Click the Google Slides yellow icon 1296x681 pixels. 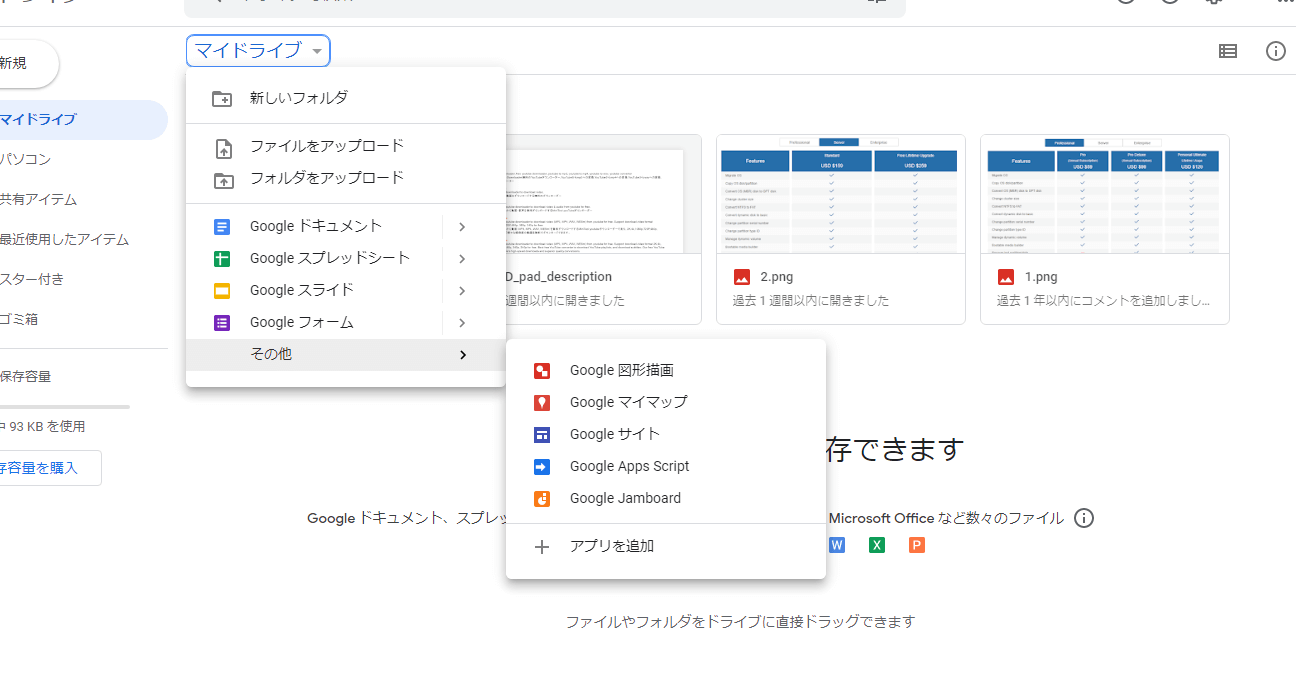222,291
